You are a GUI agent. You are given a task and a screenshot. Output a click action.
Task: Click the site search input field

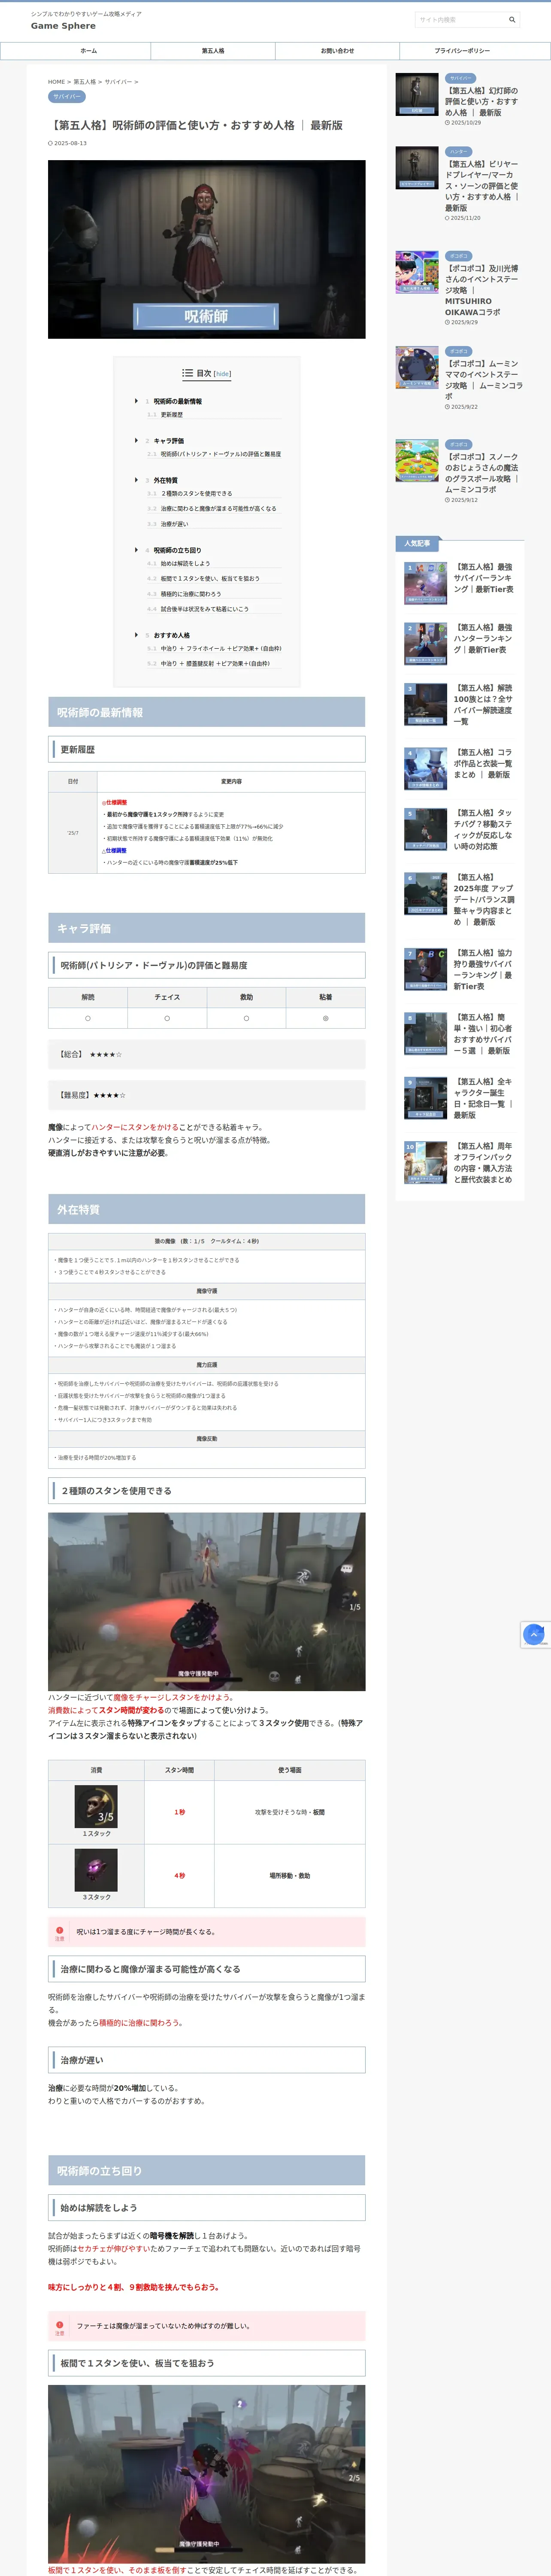[x=460, y=20]
